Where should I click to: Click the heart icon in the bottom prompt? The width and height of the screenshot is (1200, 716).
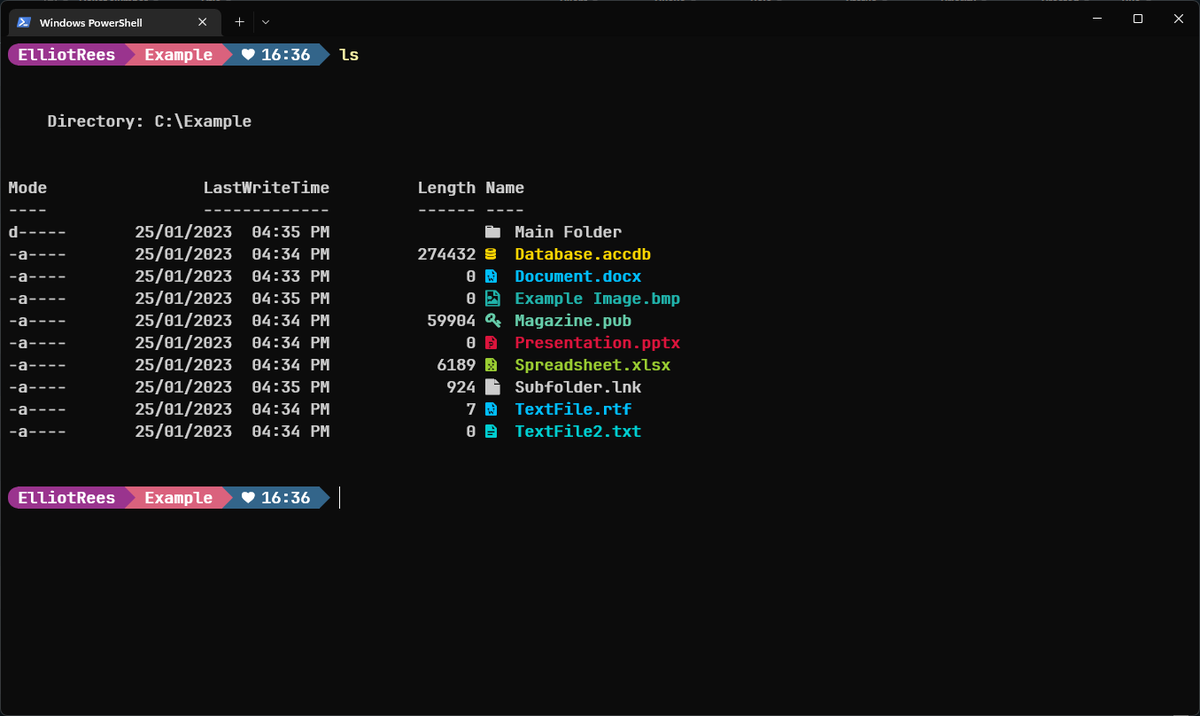tap(248, 497)
